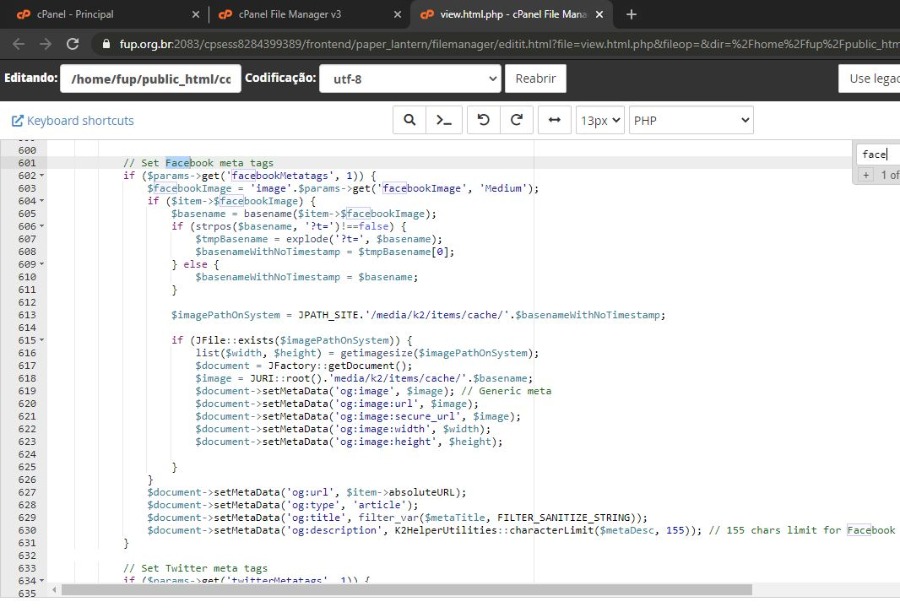
Task: Open the PHP language mode dropdown
Action: [691, 120]
